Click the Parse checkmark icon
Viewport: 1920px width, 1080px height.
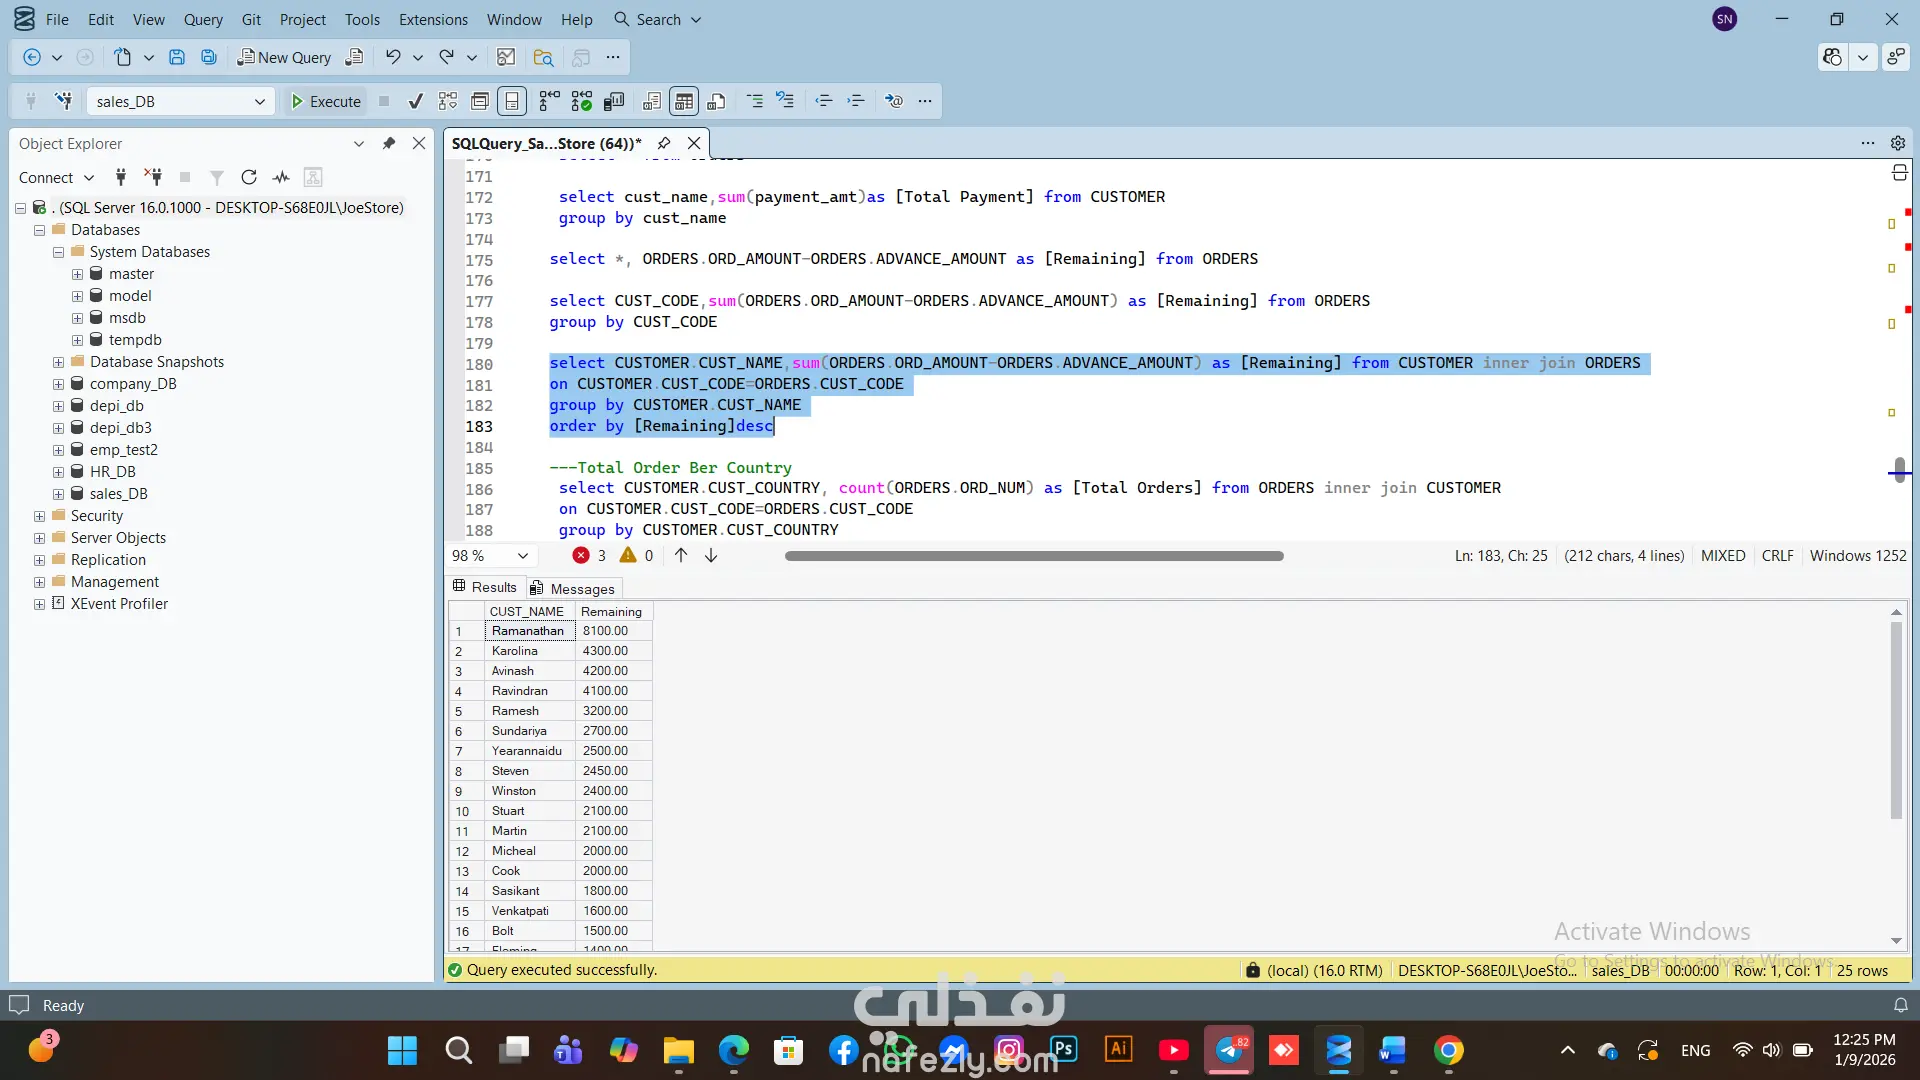tap(415, 101)
